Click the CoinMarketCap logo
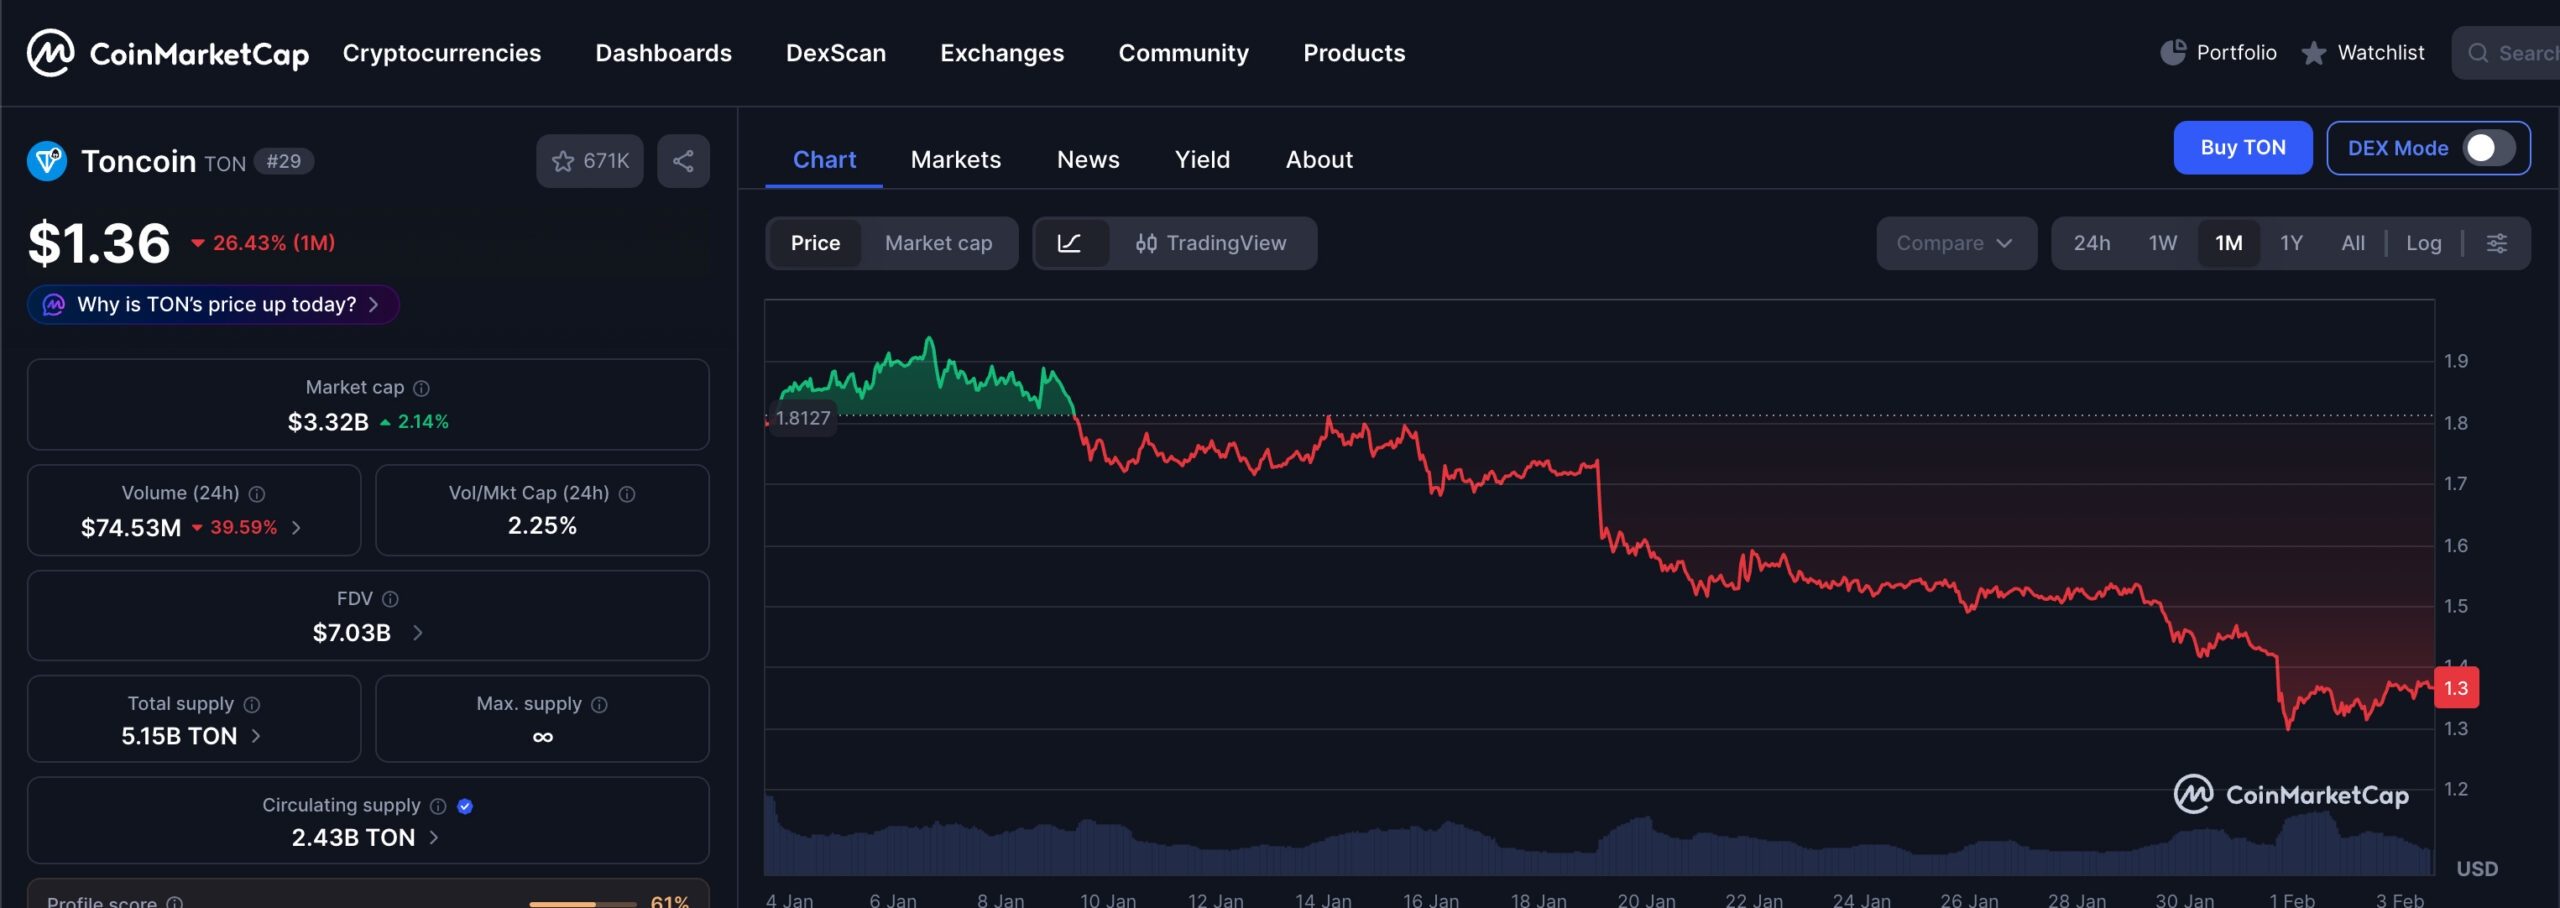 point(168,53)
